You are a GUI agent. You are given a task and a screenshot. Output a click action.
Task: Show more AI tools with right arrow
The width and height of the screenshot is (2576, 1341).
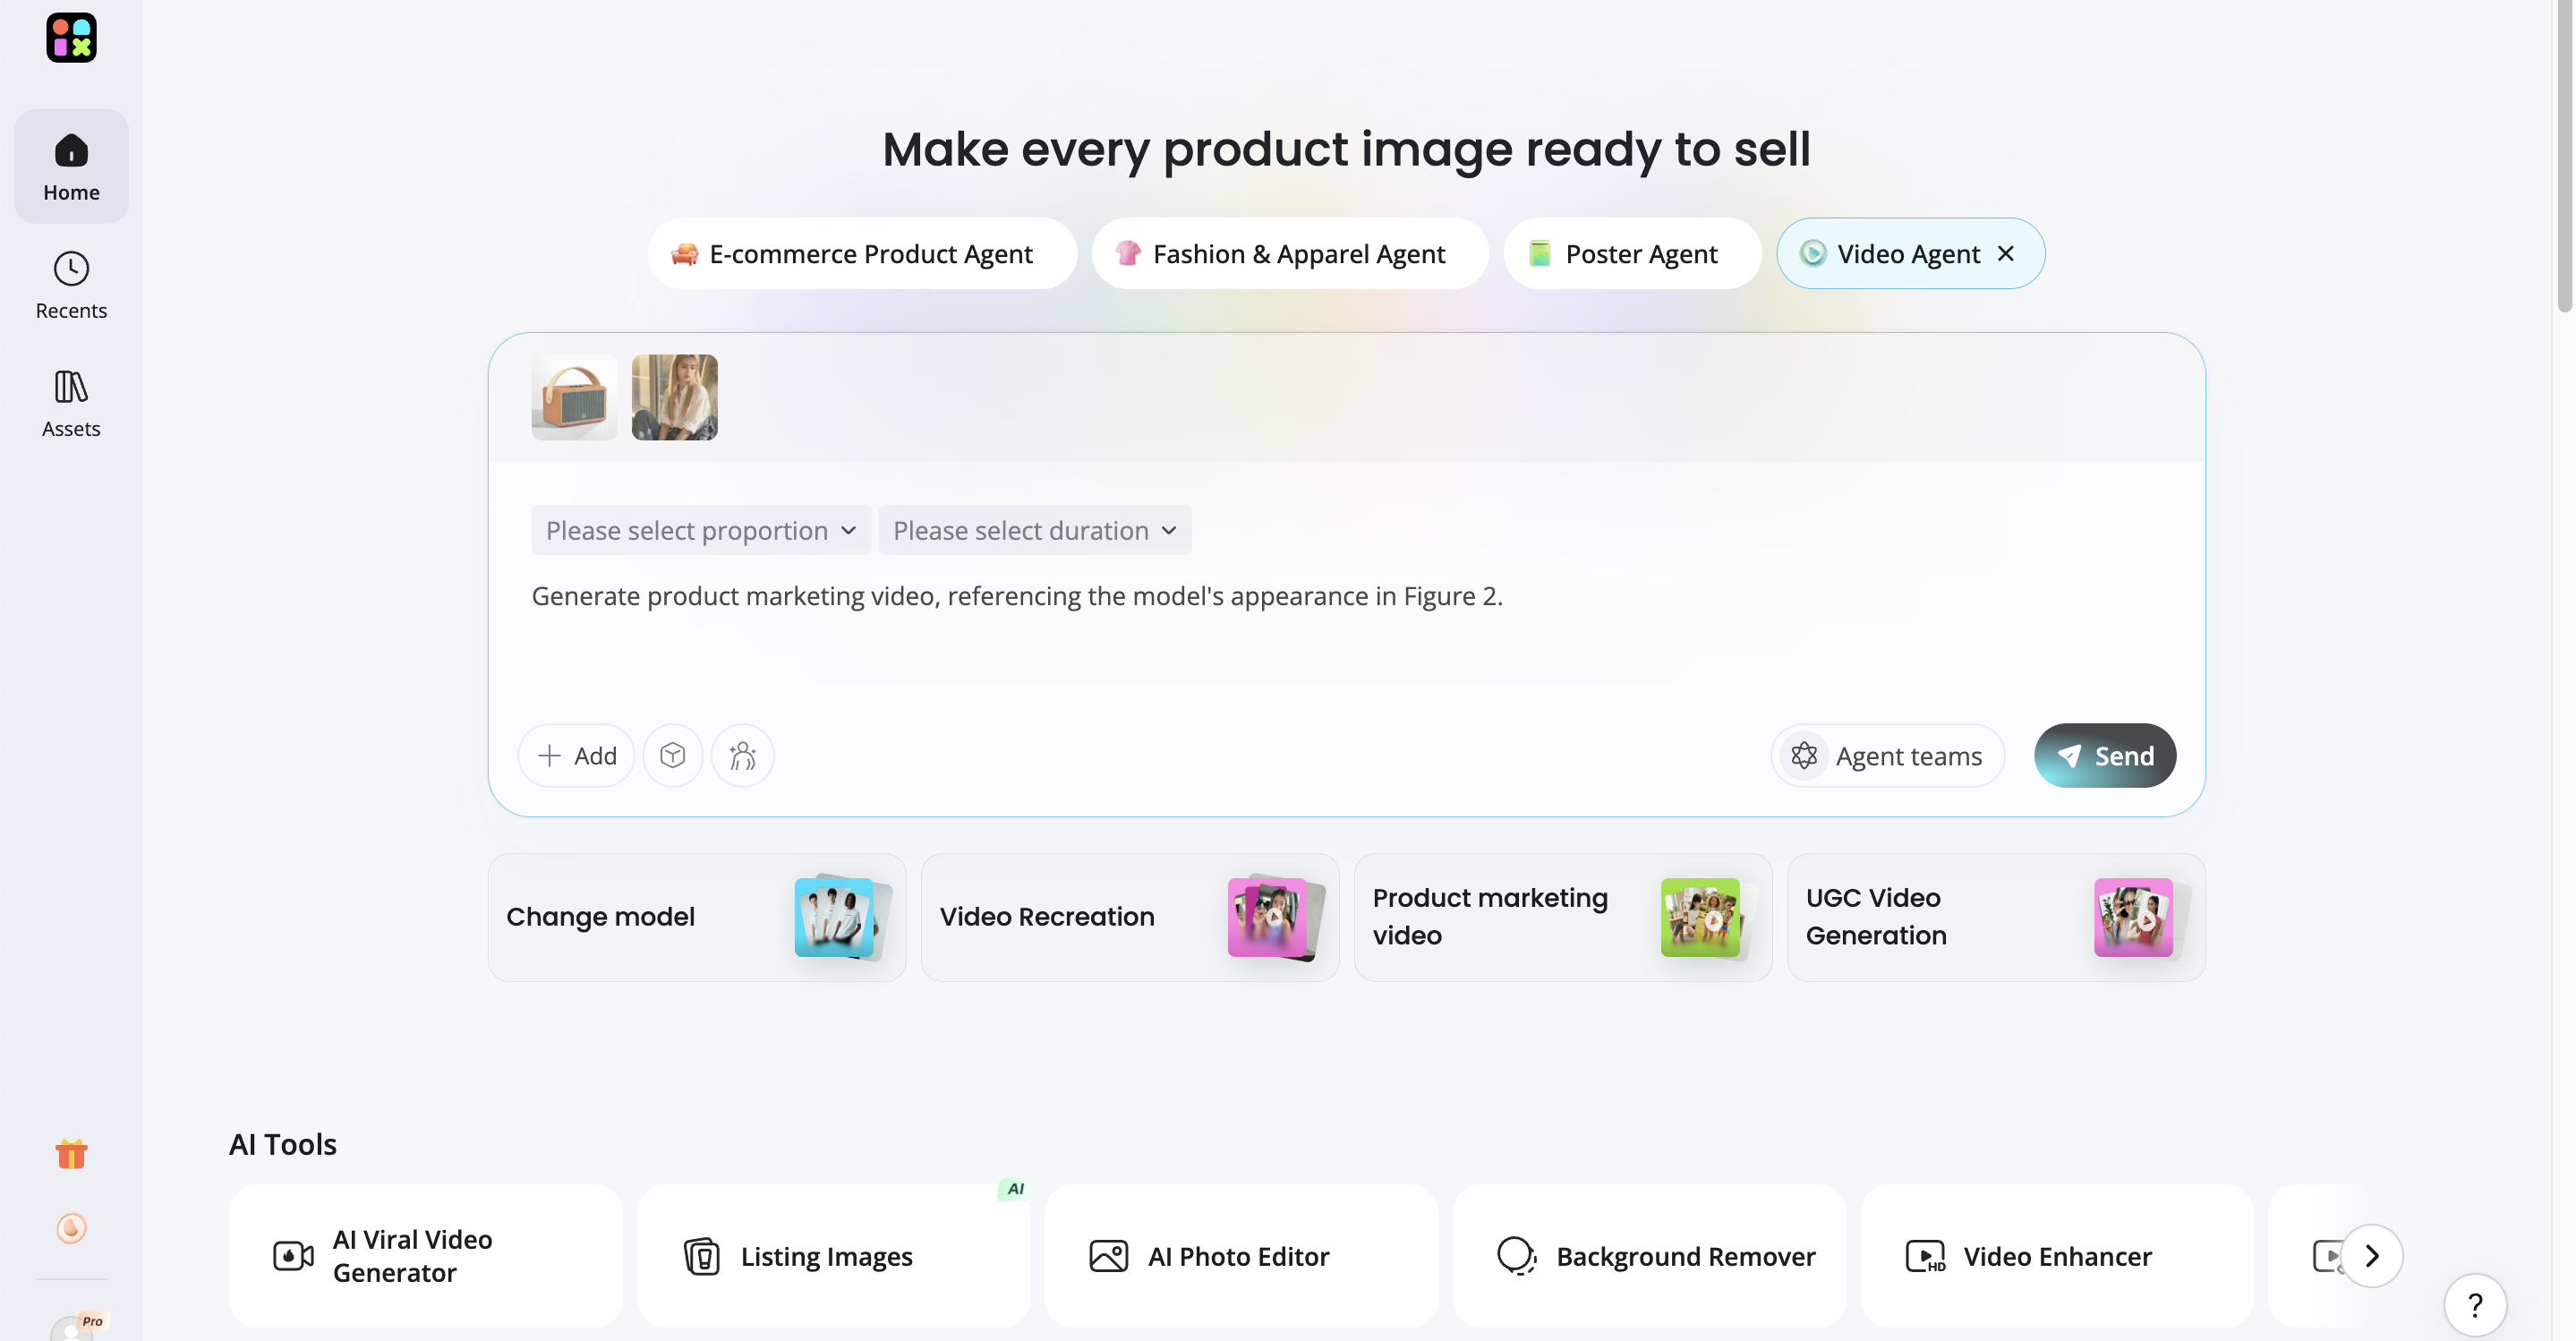pos(2371,1256)
